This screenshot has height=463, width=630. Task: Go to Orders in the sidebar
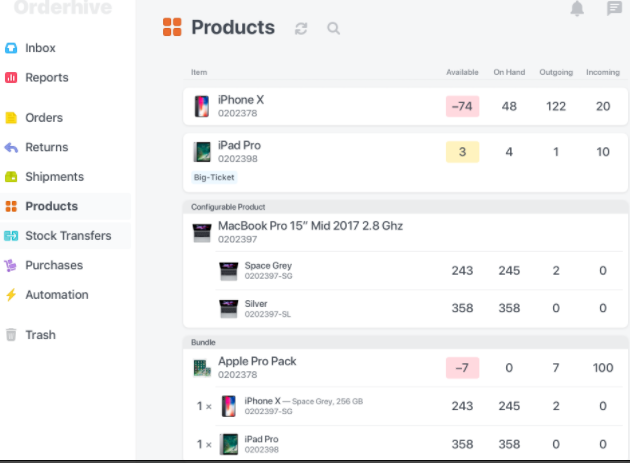43,118
